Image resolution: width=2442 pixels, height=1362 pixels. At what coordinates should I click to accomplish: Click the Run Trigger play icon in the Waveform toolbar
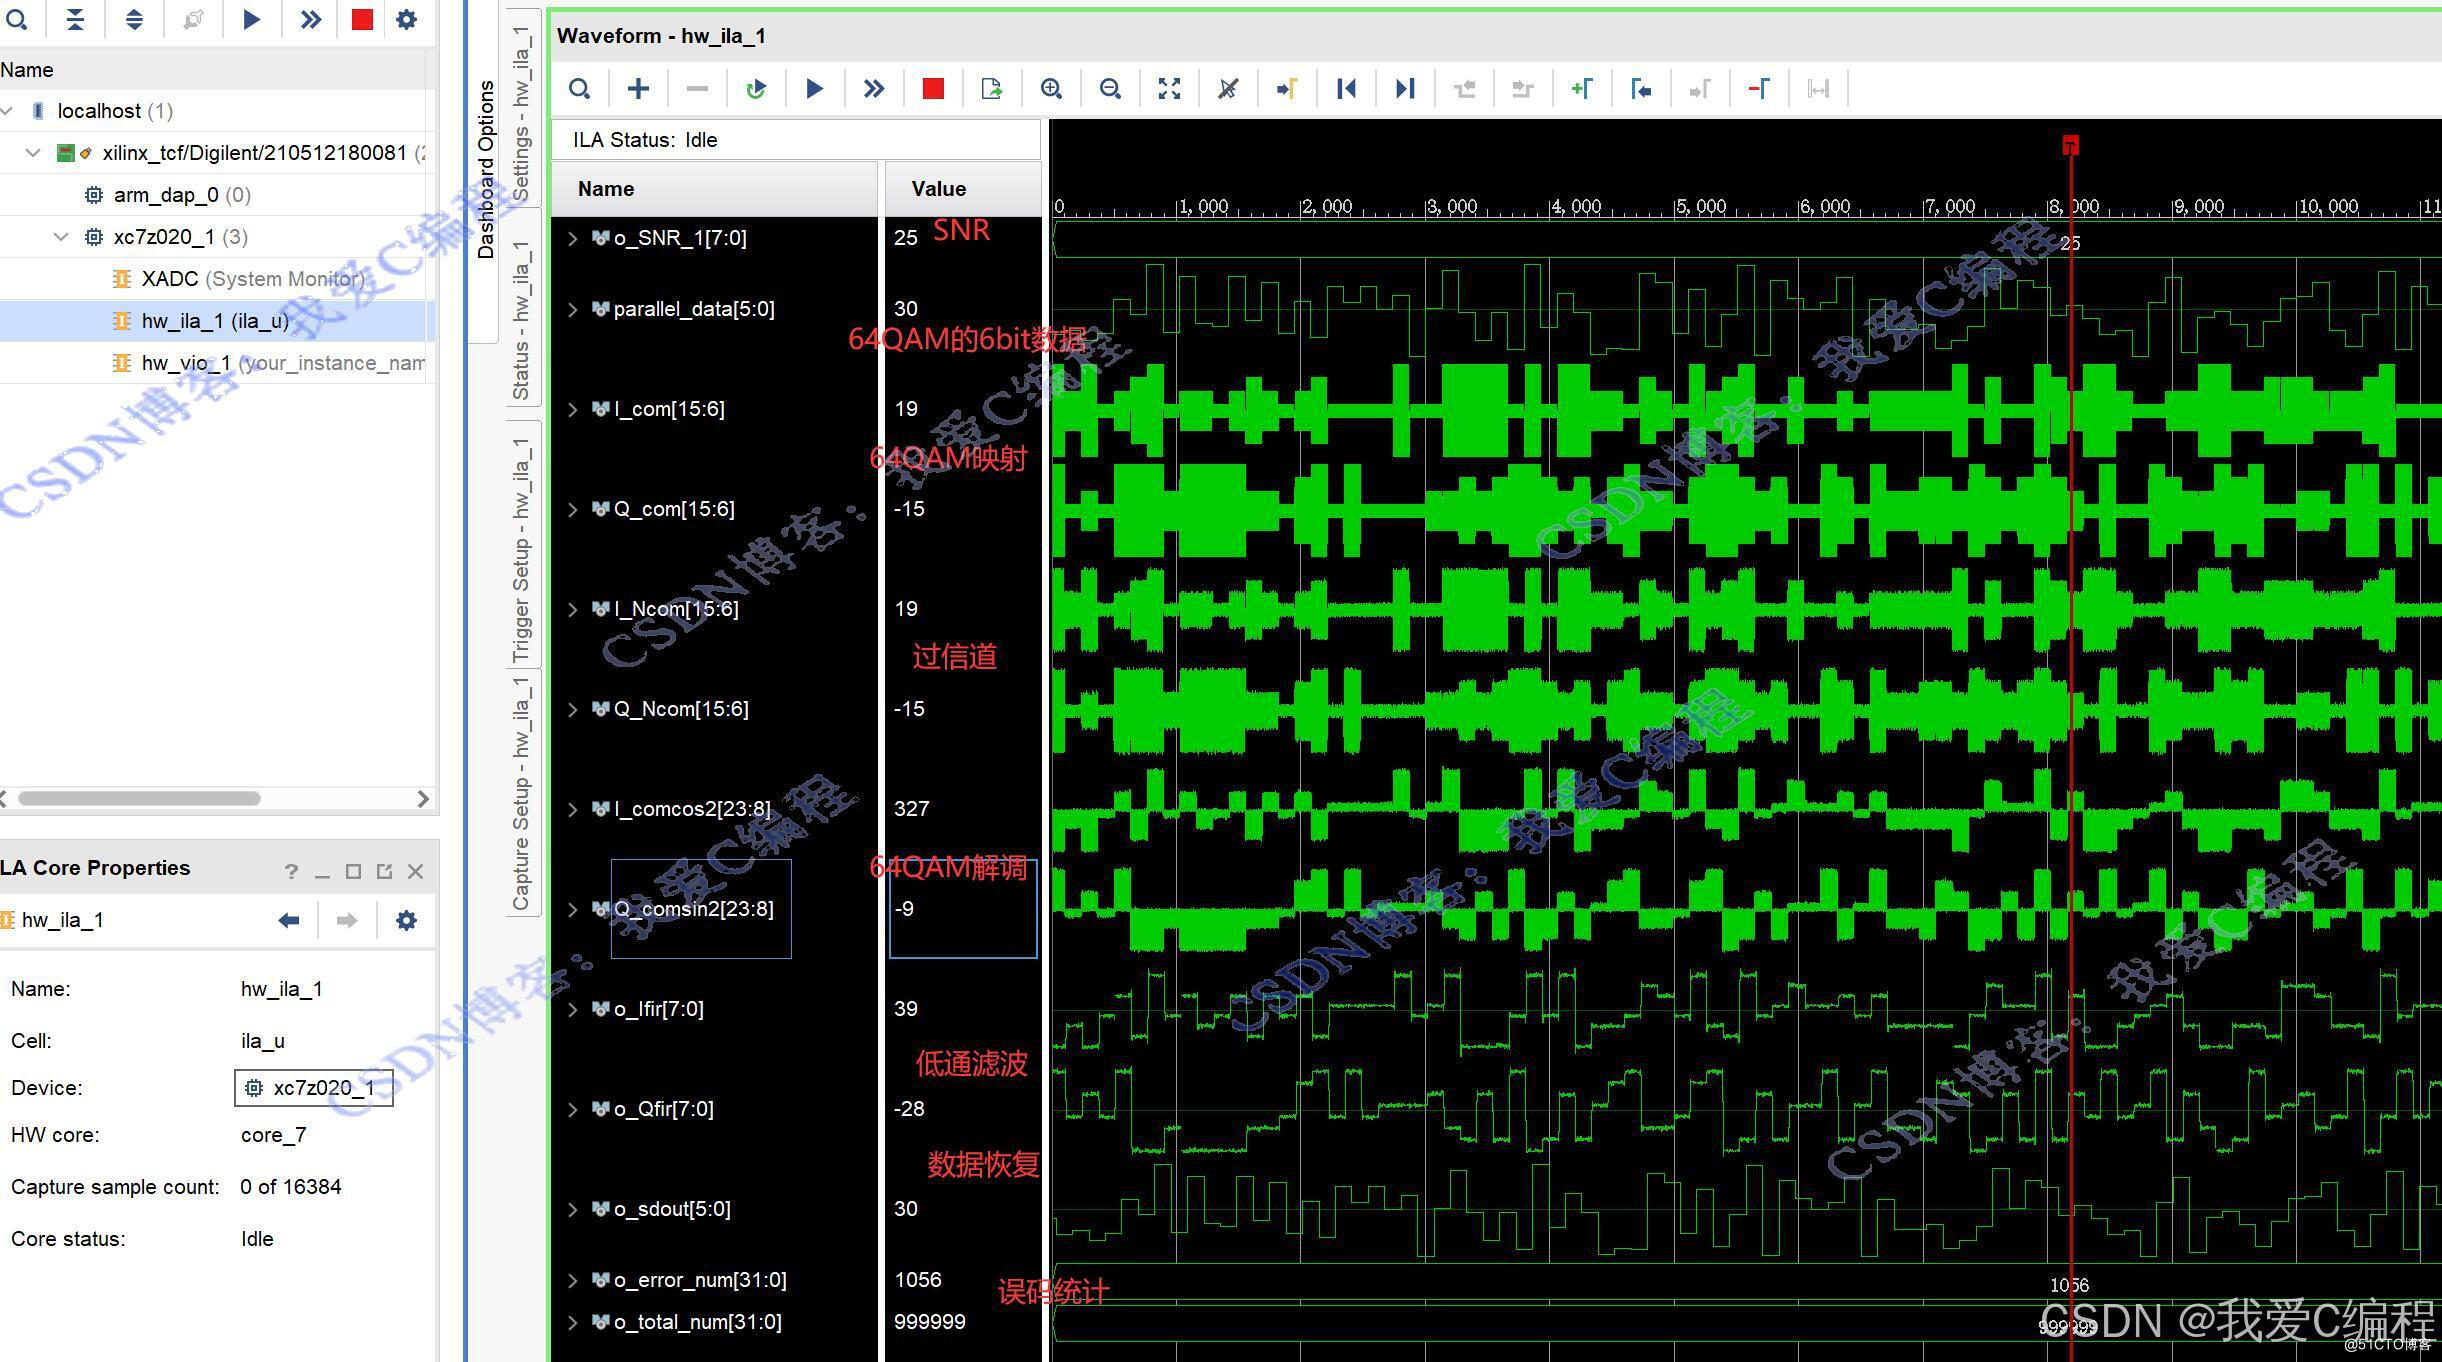(x=814, y=89)
